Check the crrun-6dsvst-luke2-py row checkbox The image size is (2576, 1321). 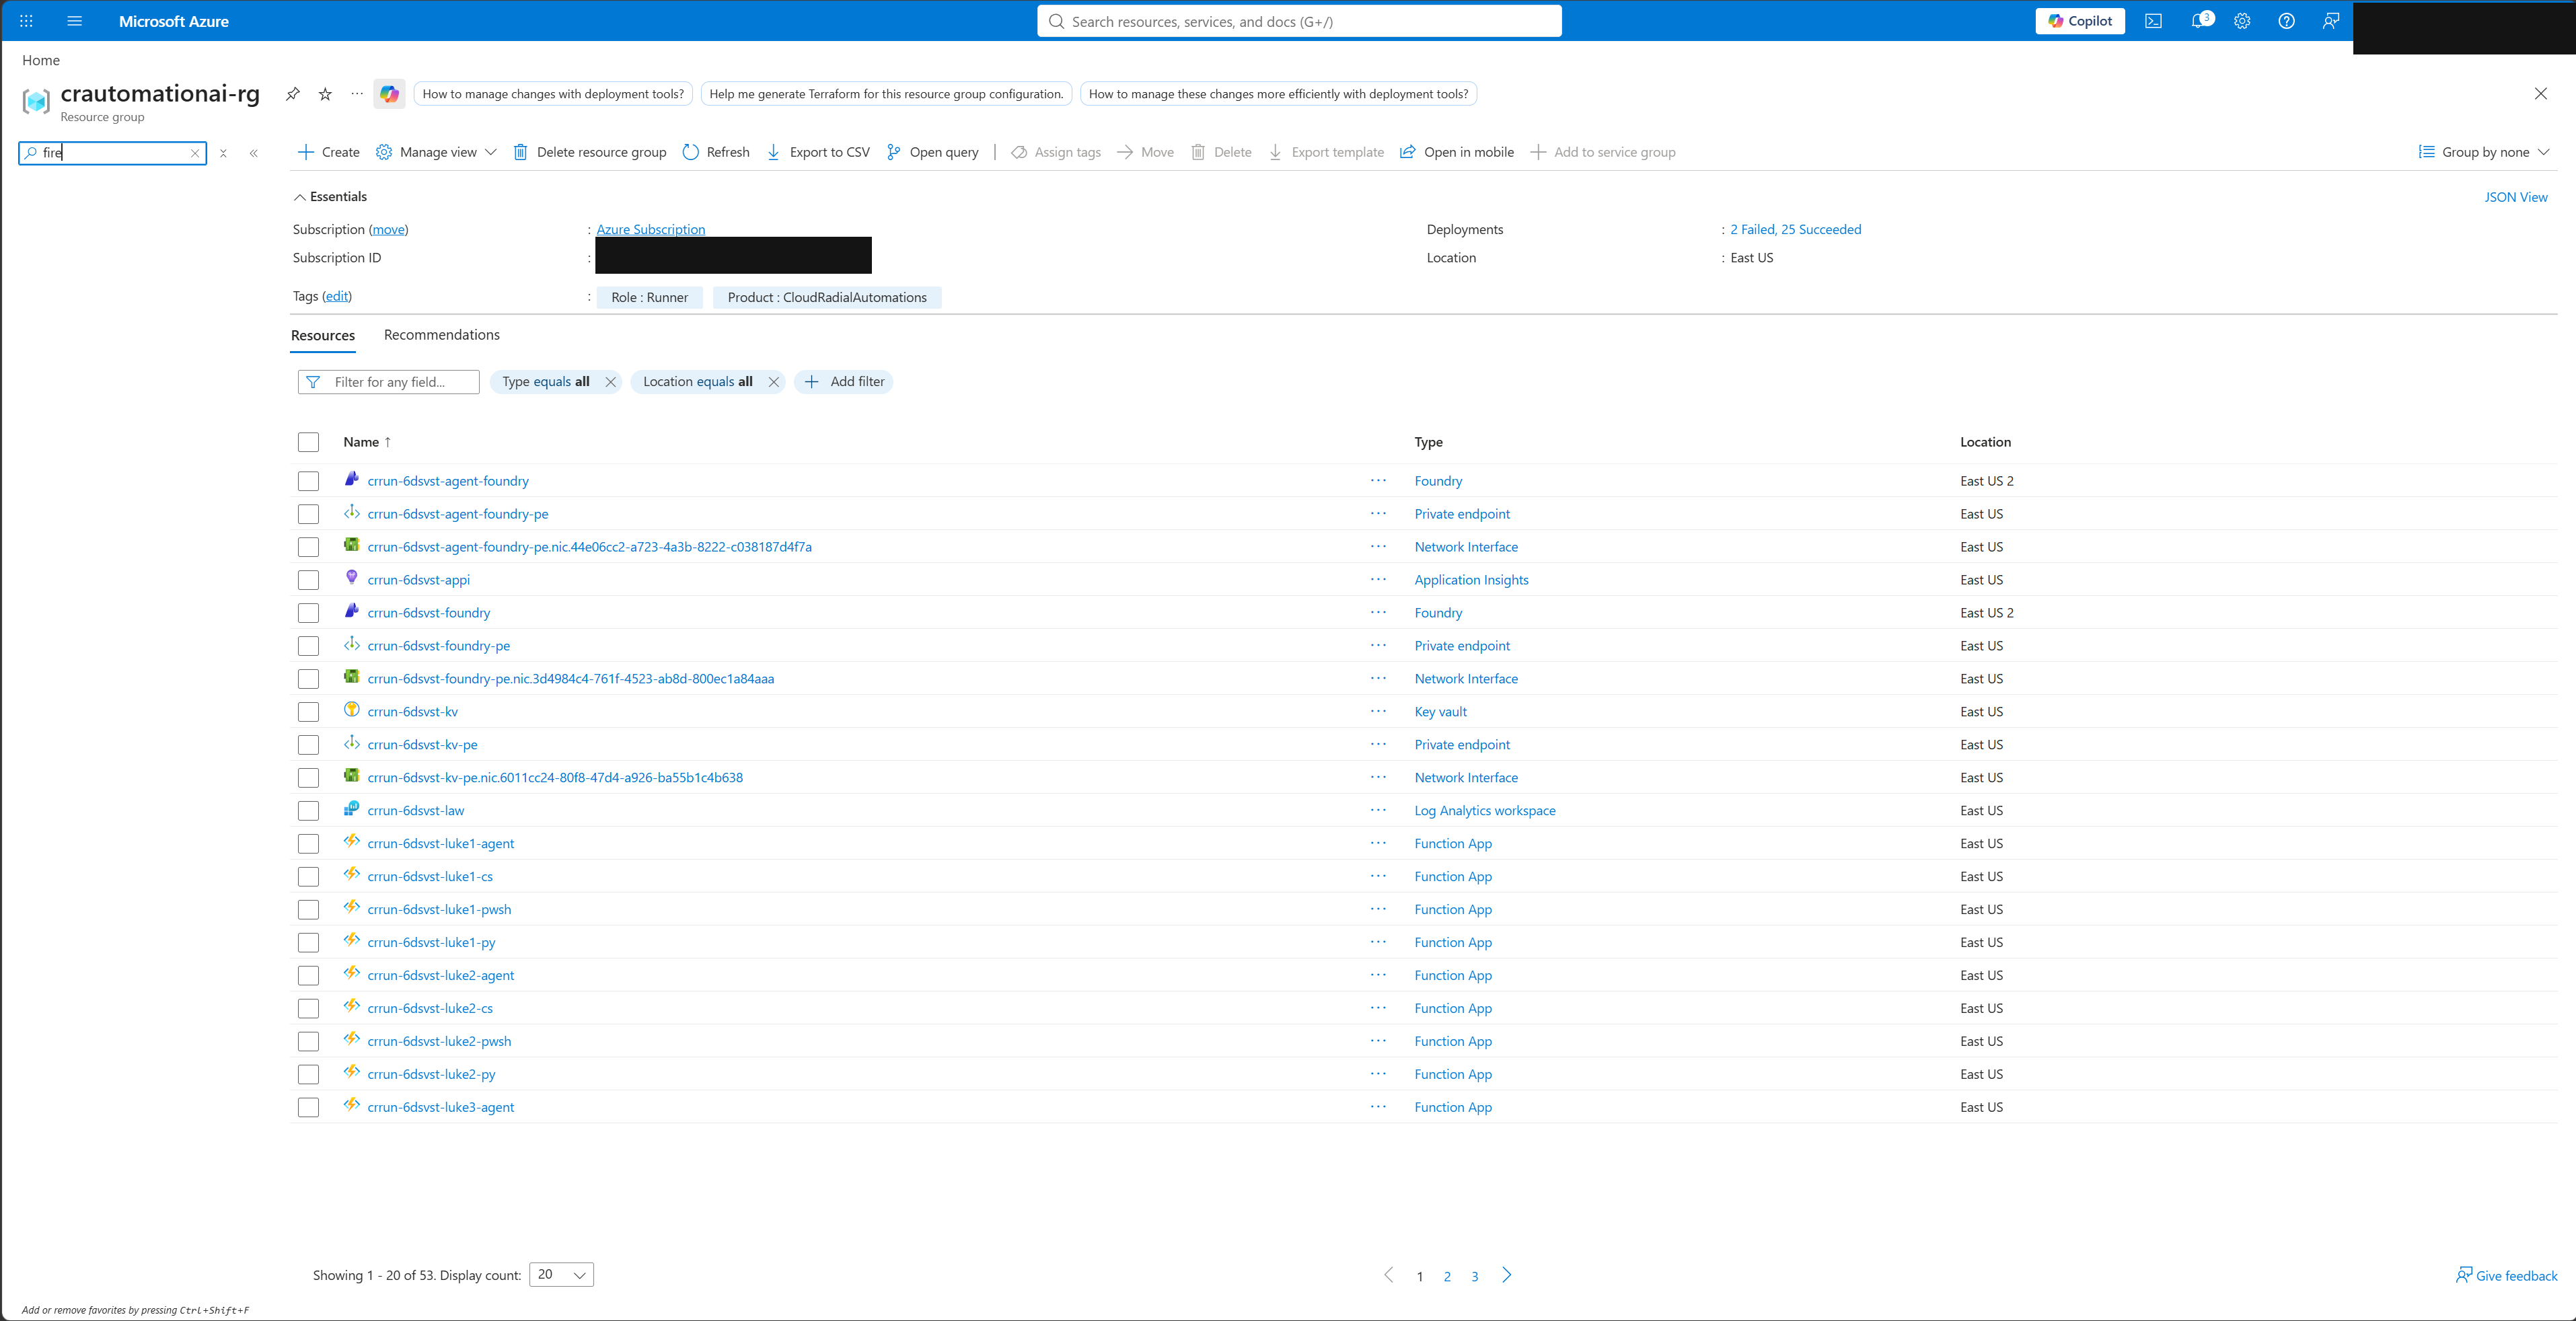308,1075
